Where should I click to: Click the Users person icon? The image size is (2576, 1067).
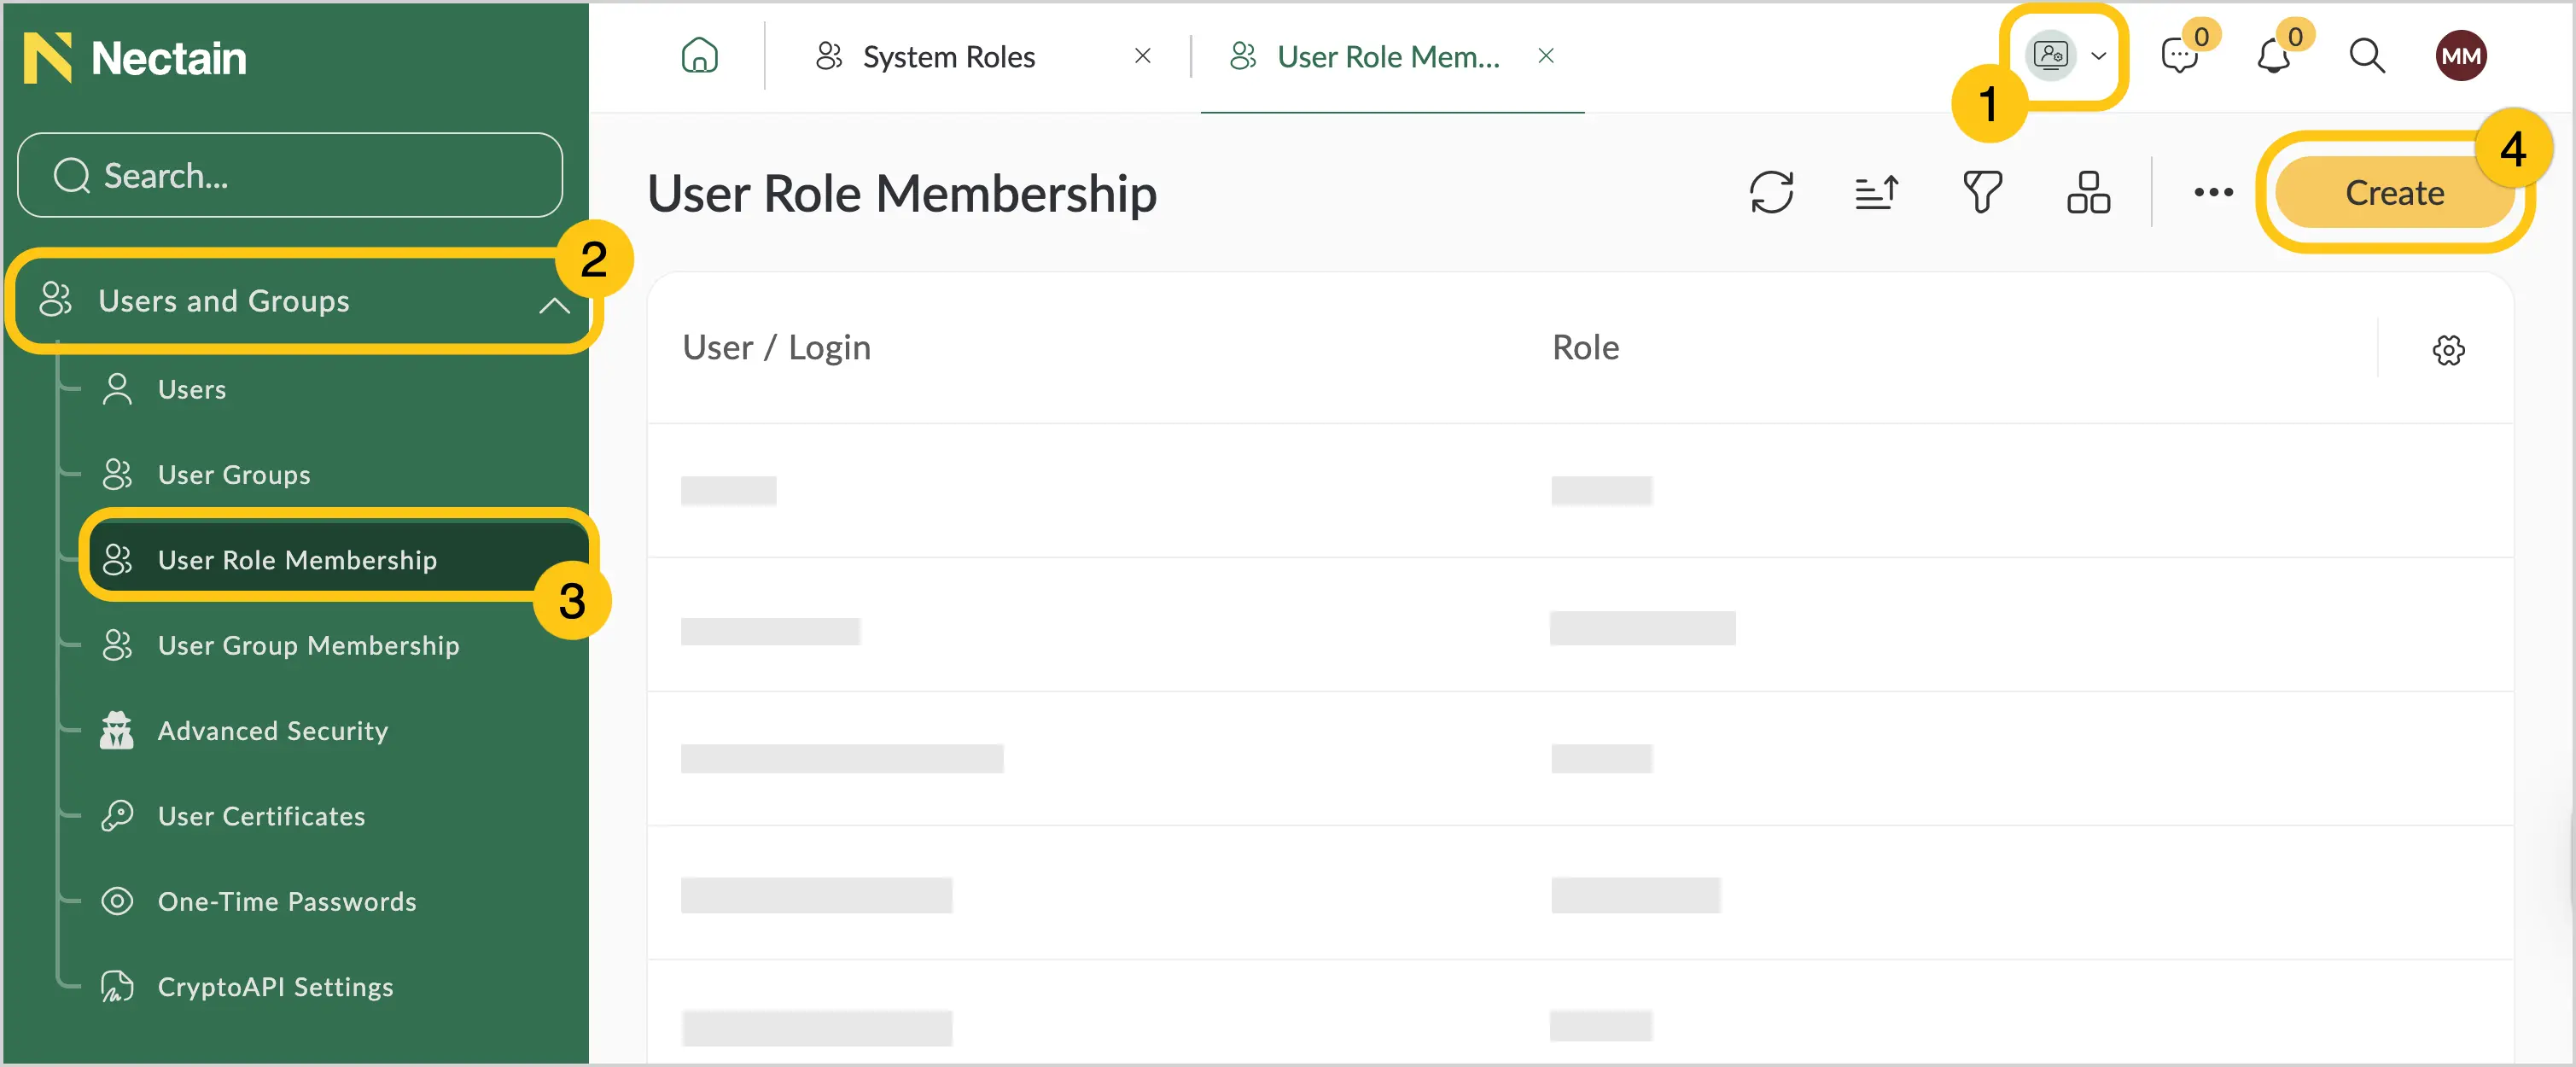[x=117, y=388]
